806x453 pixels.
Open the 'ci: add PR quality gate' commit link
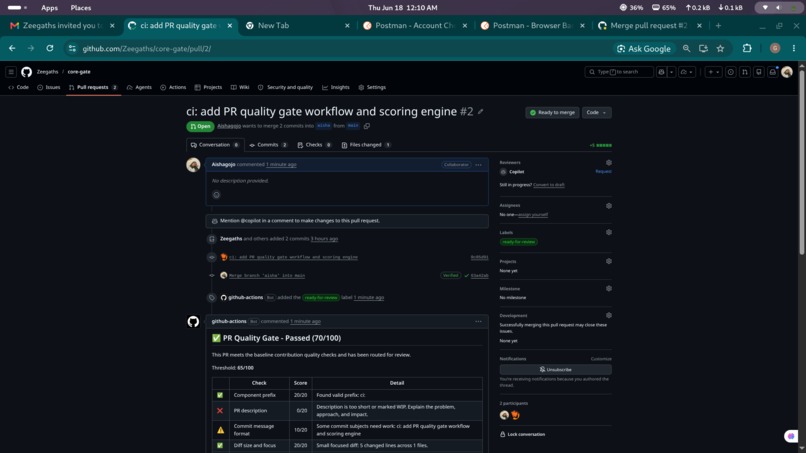tap(293, 257)
